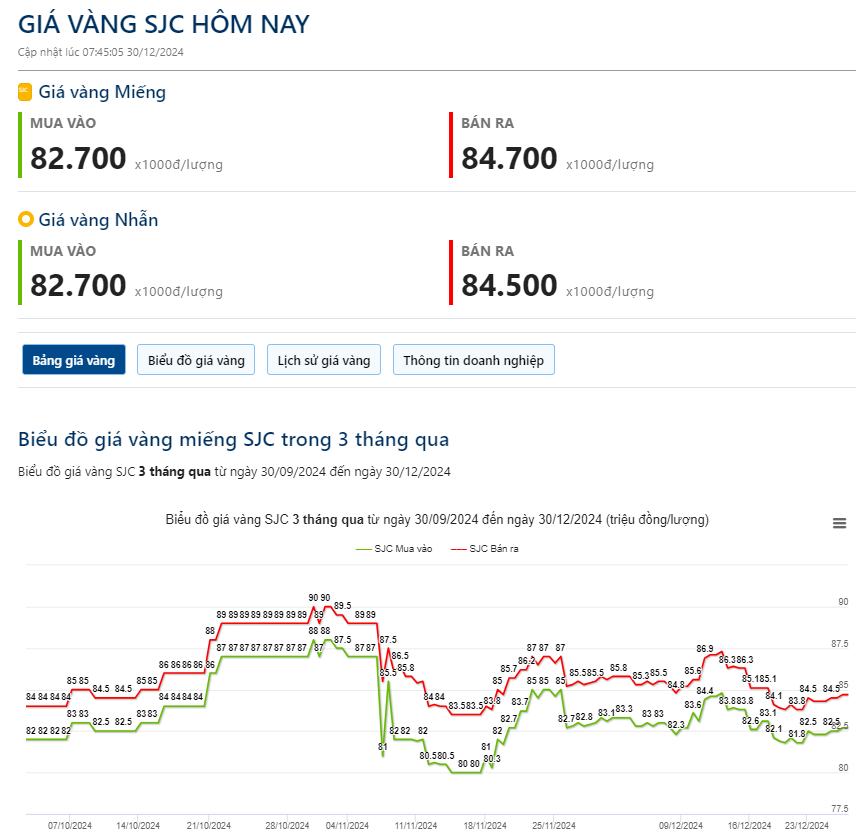Click MUA VÀO label under Giá vàng Nhẫn
Screen dimensions: 861x839
63,251
